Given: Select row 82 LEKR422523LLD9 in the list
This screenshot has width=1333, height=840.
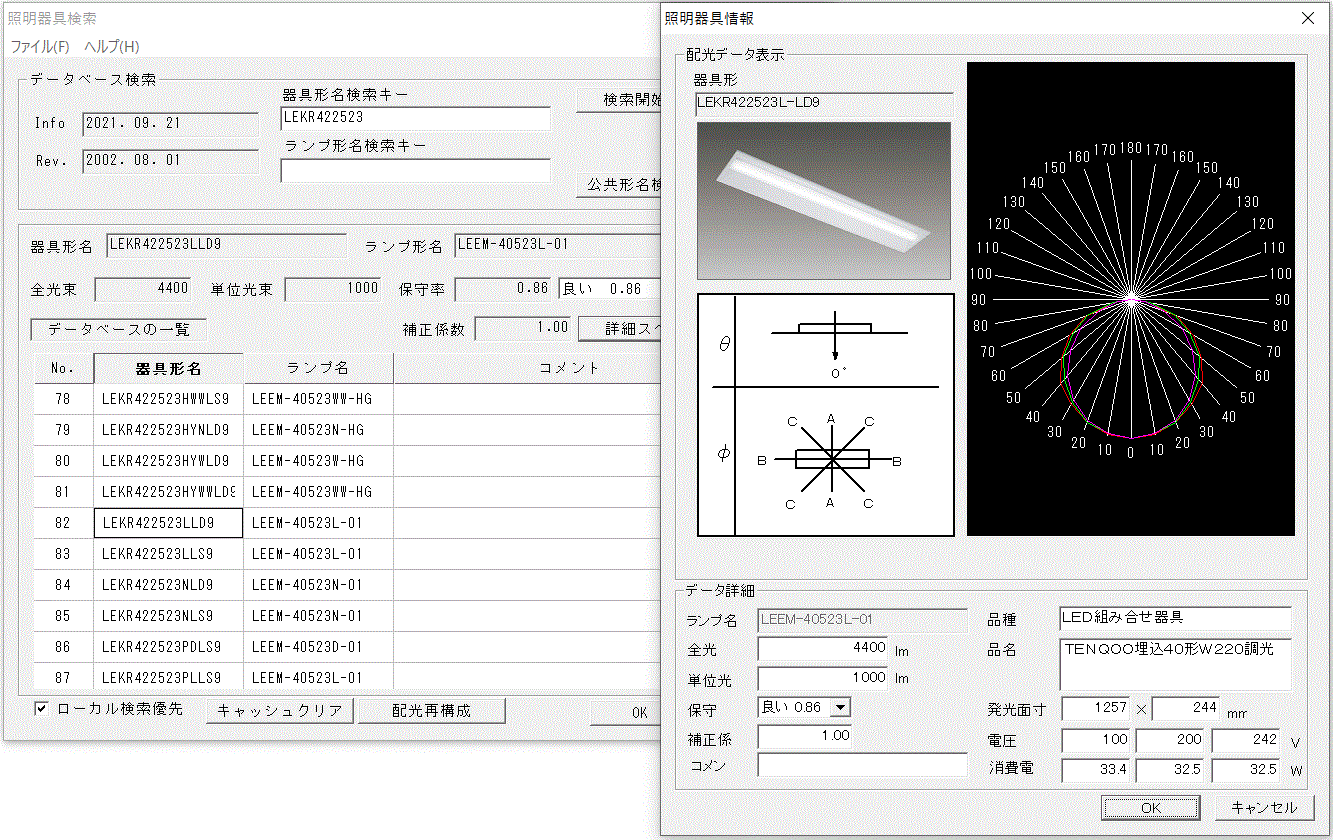Looking at the screenshot, I should pyautogui.click(x=167, y=522).
